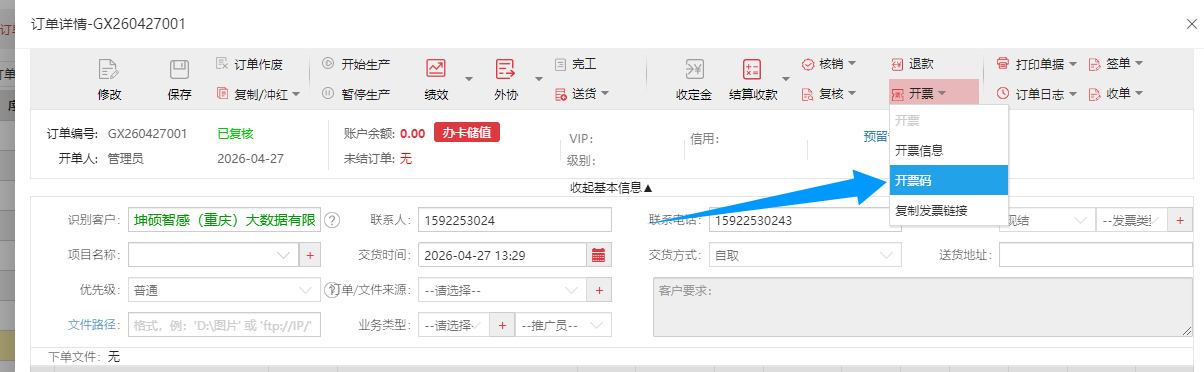1204x372 pixels.
Task: Click the 送货地址 address input field
Action: [x=1095, y=255]
